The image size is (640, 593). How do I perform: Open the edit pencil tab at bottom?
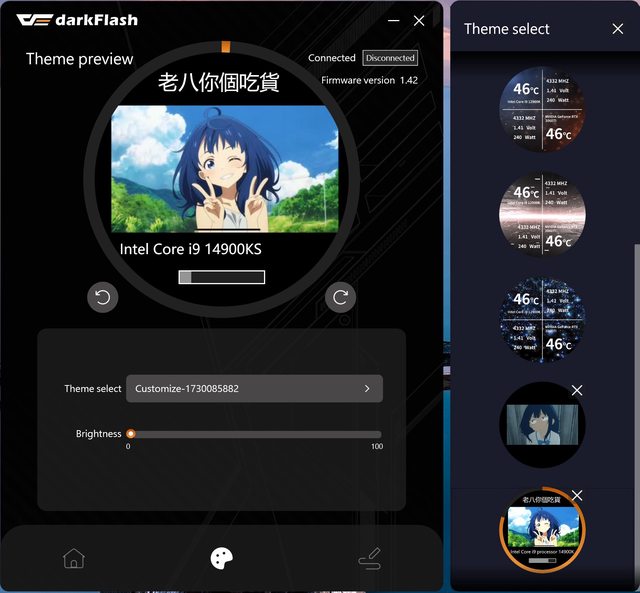[x=370, y=559]
